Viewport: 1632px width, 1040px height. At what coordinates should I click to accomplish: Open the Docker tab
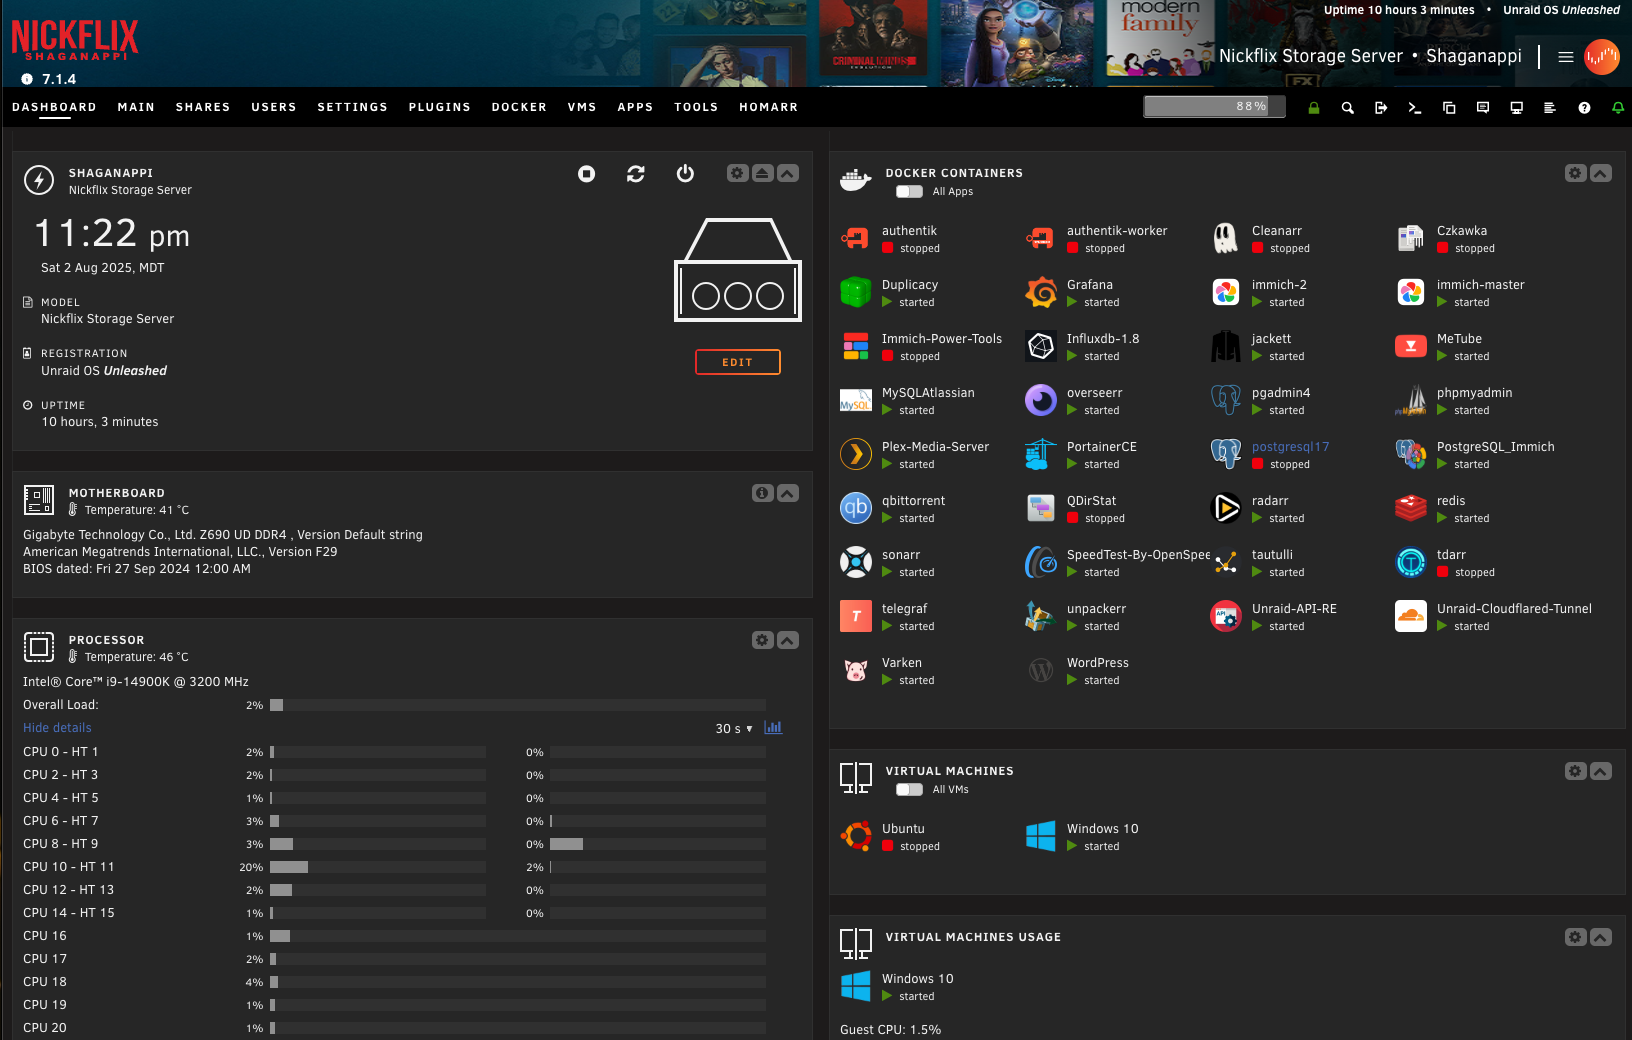[x=519, y=107]
